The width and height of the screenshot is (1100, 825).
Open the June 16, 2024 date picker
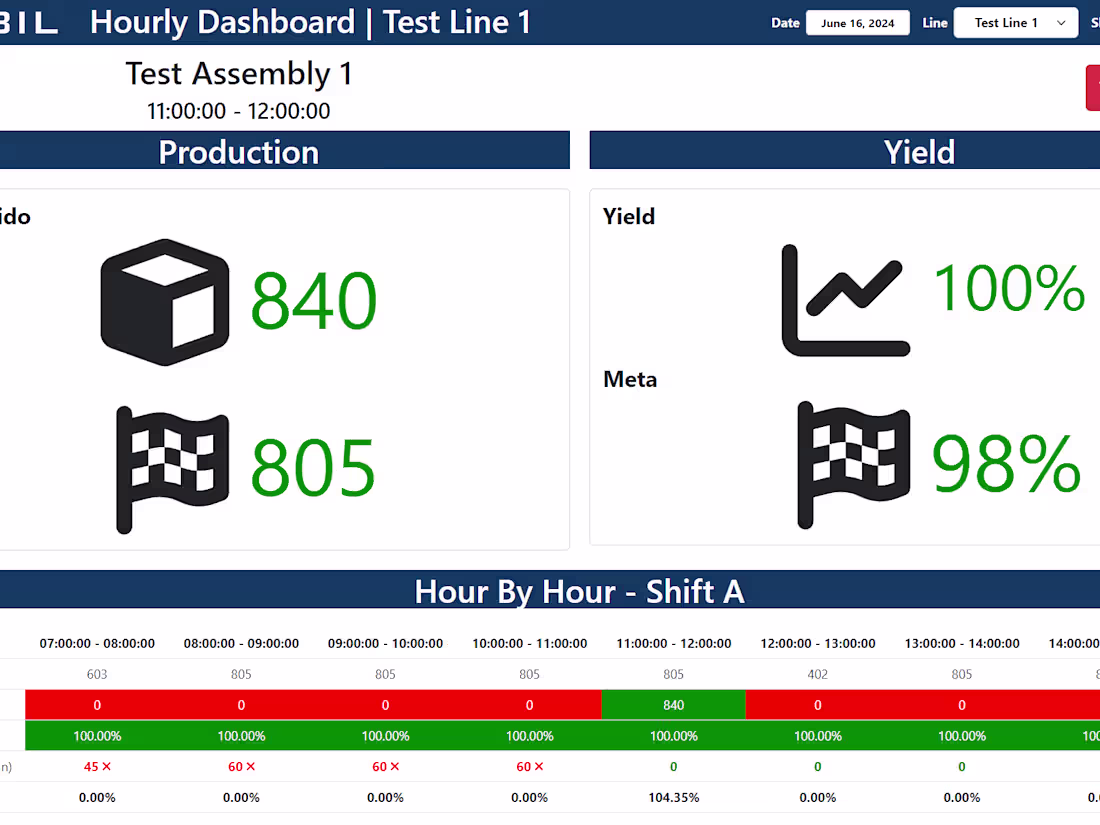coord(857,22)
